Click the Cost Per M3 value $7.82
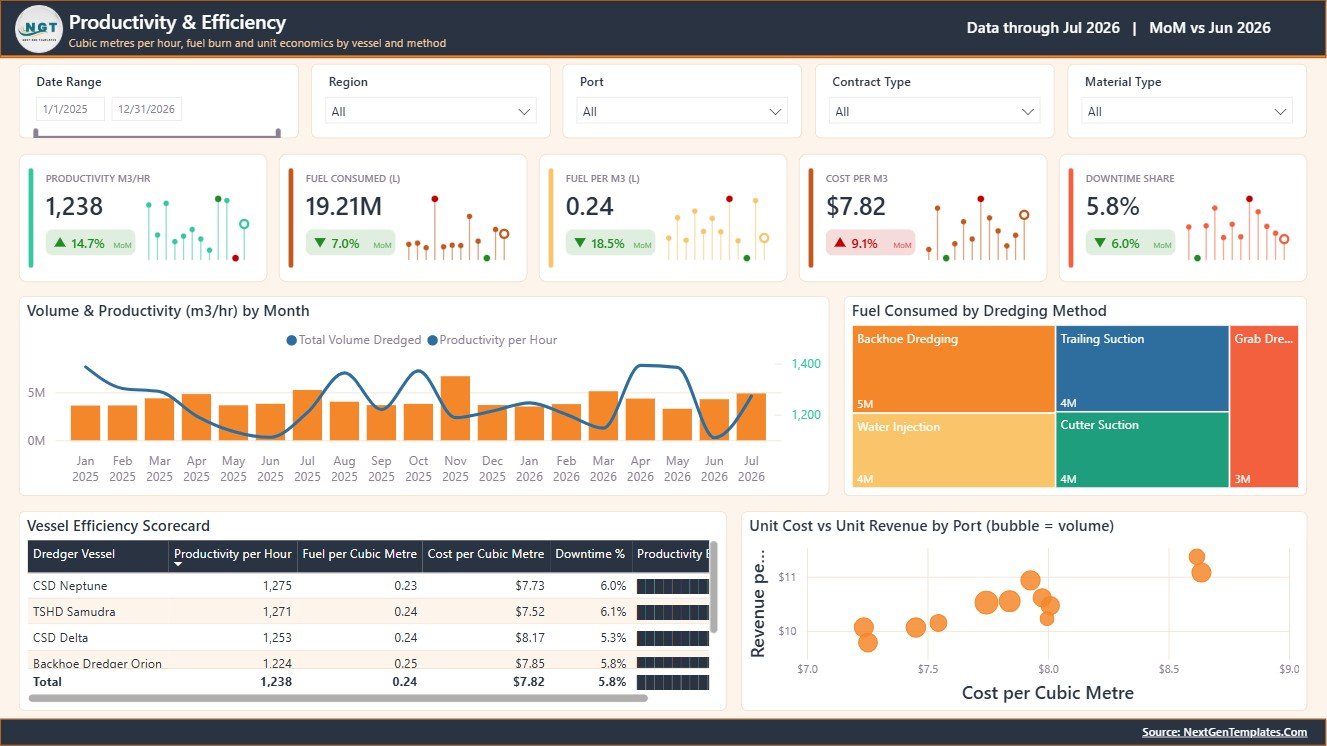Viewport: 1327px width, 746px height. (856, 207)
